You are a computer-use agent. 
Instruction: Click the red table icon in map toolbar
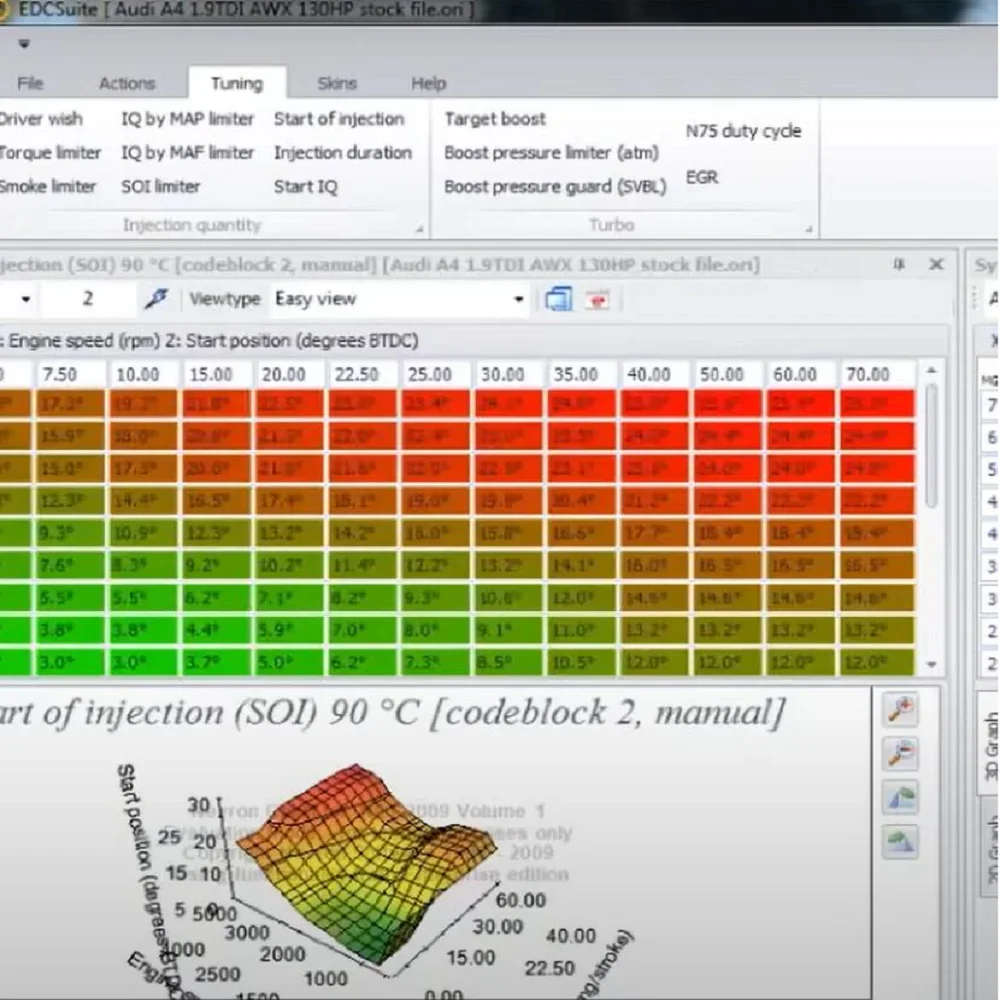(597, 299)
